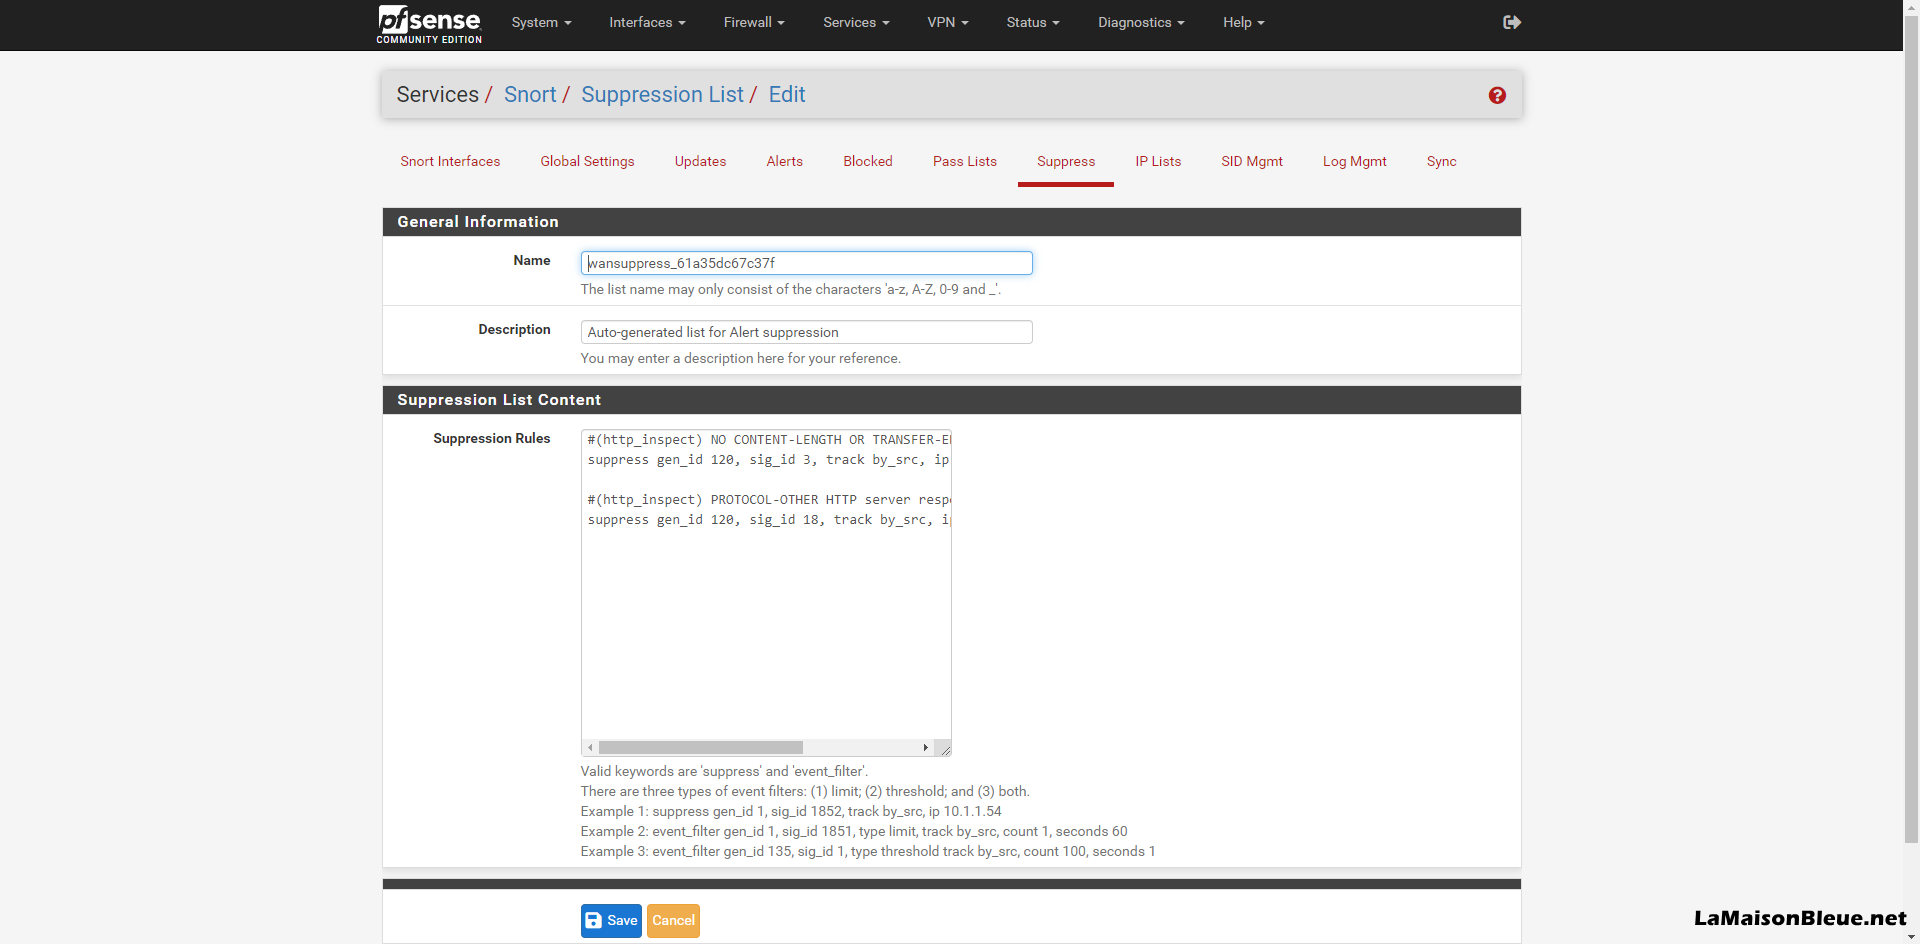Expand the Diagnostics menu
Screen dimensions: 1920x944
tap(1141, 22)
